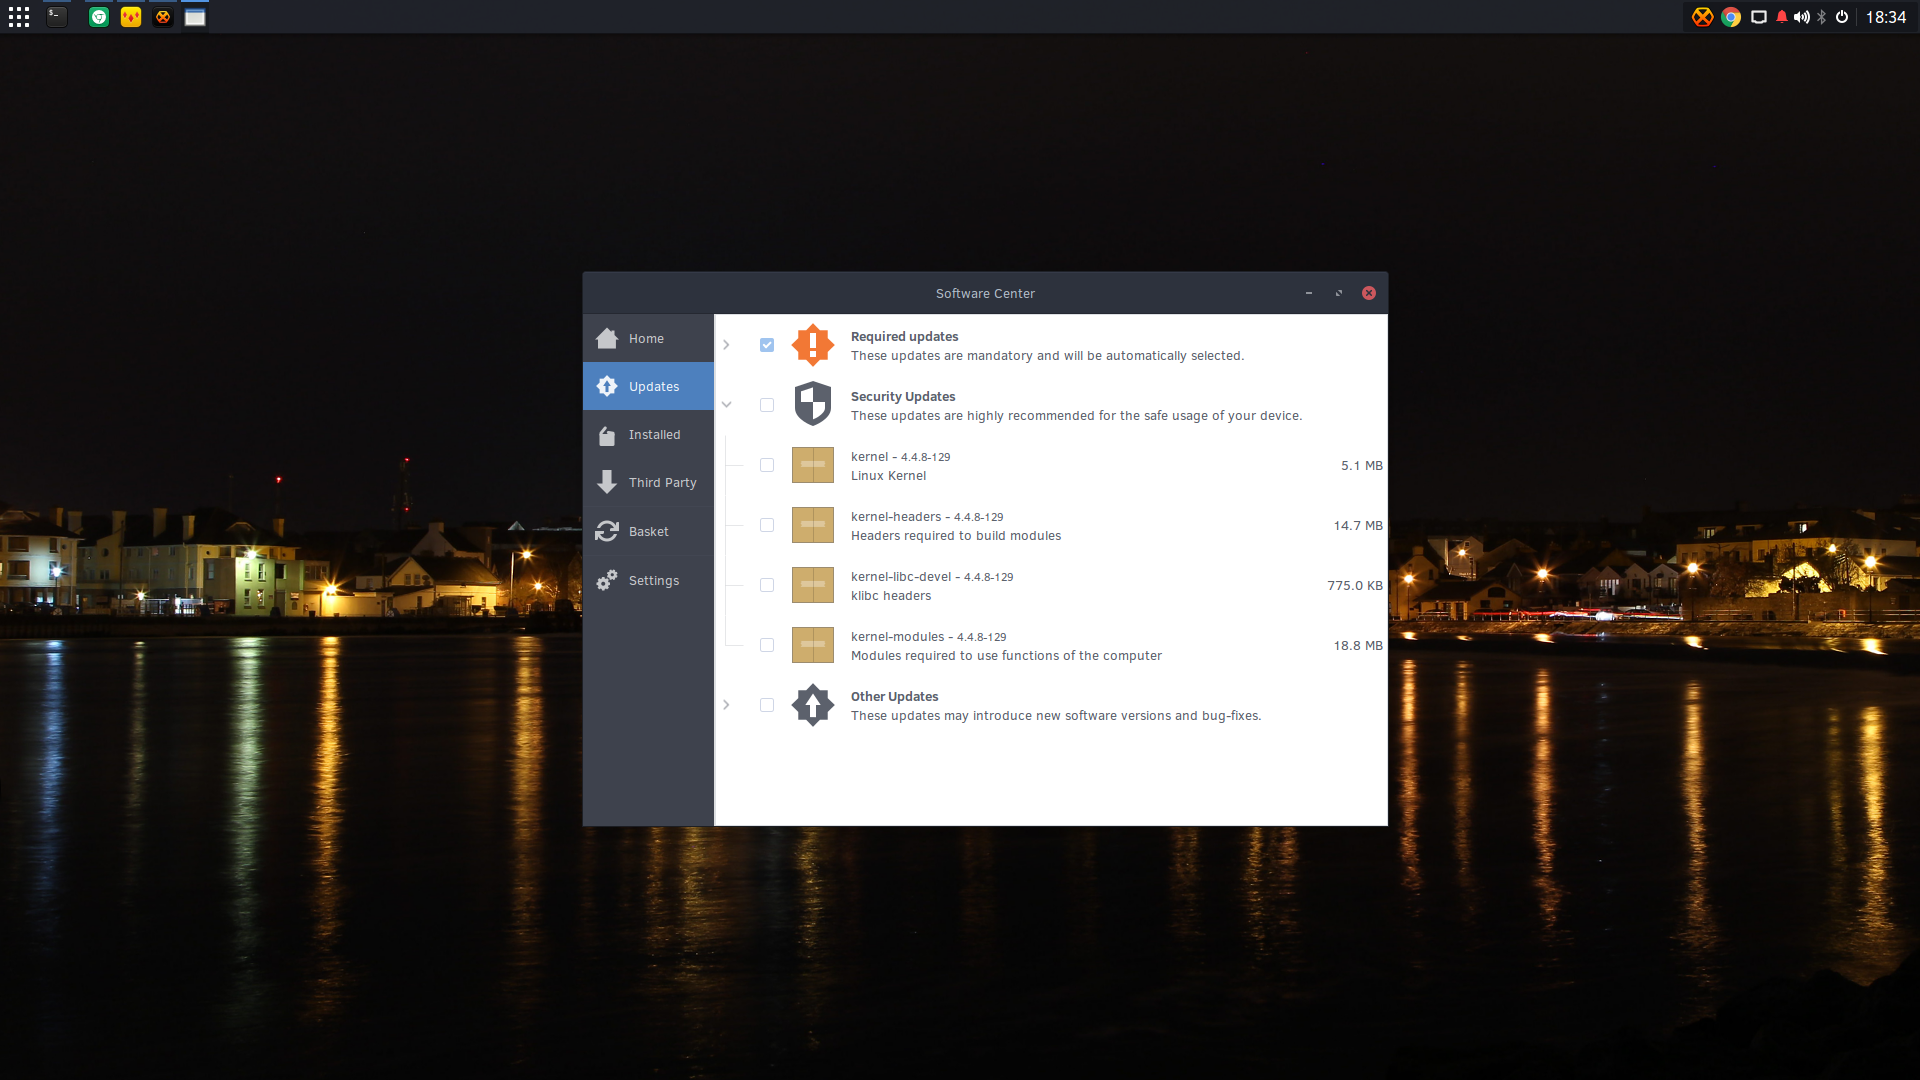This screenshot has width=1920, height=1080.
Task: Minimize the Software Center window
Action: tap(1309, 293)
